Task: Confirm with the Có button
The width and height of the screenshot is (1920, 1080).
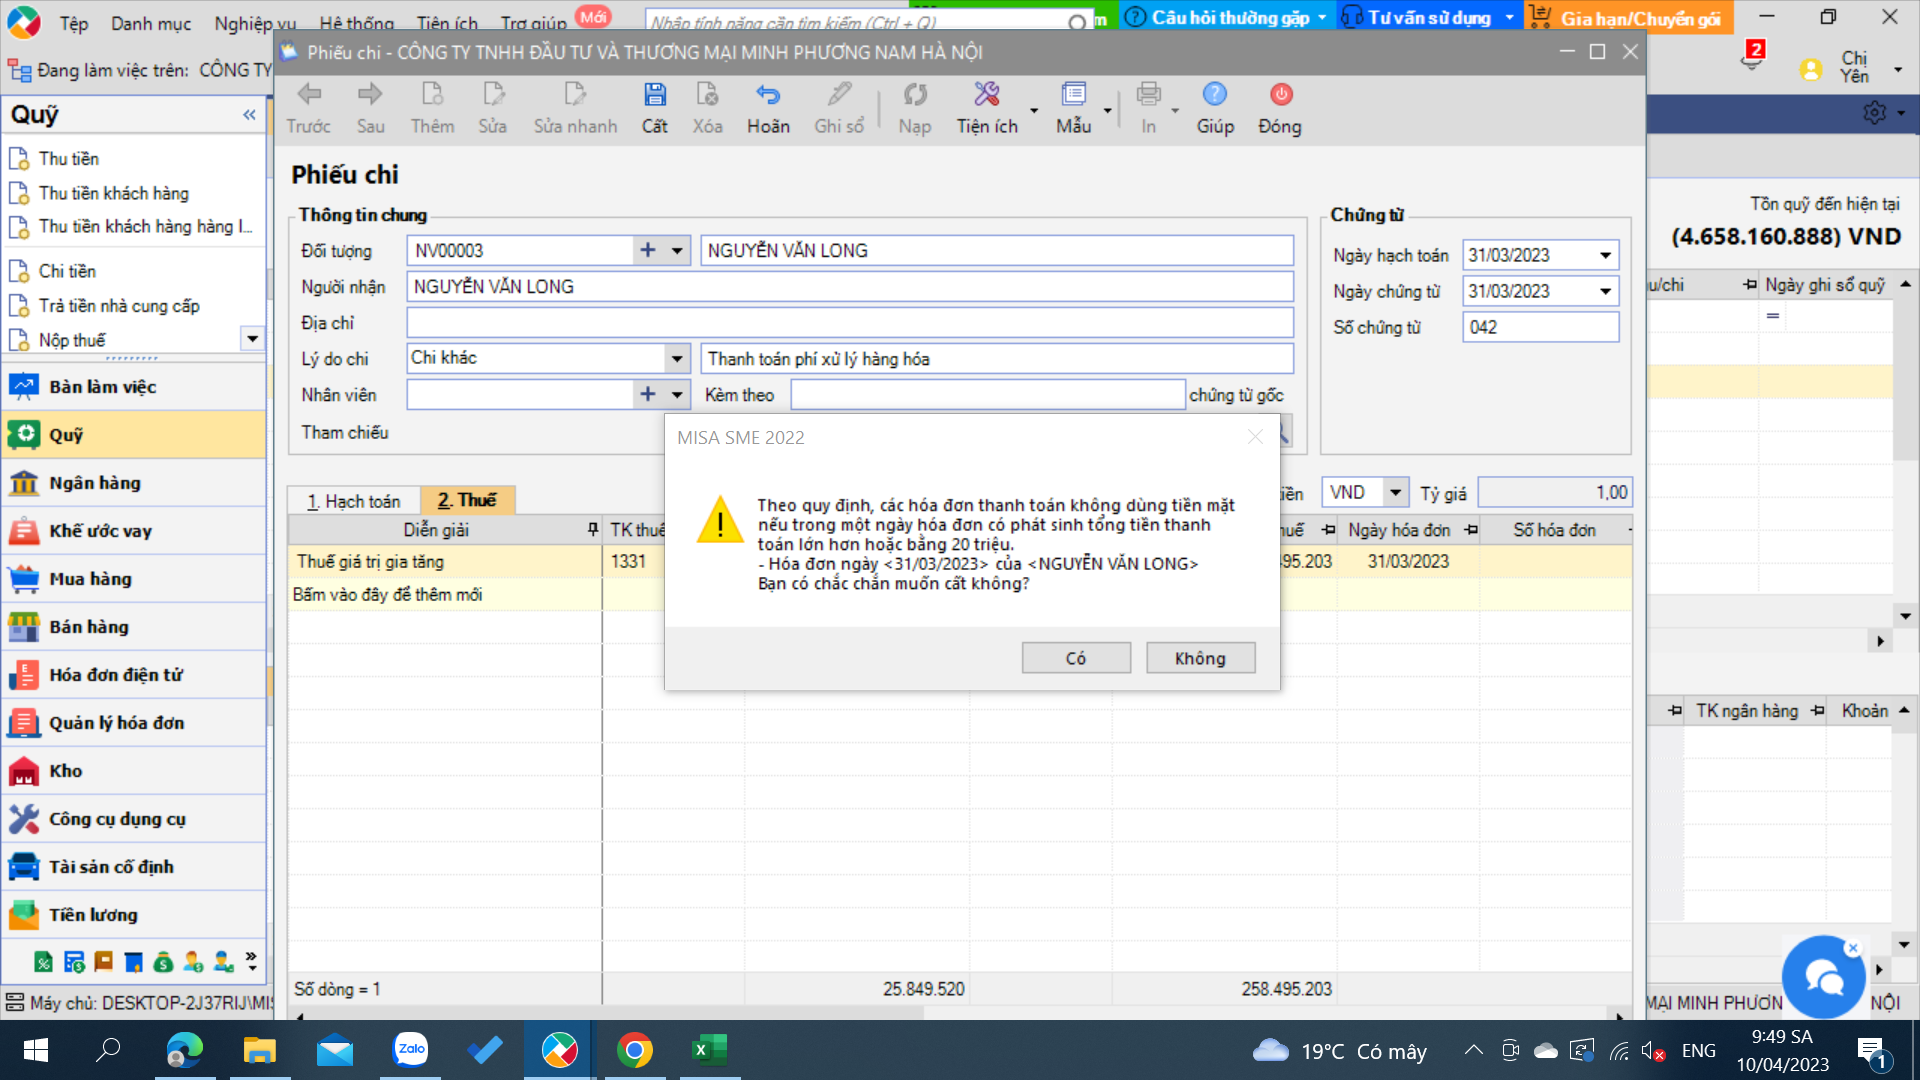Action: pos(1076,658)
